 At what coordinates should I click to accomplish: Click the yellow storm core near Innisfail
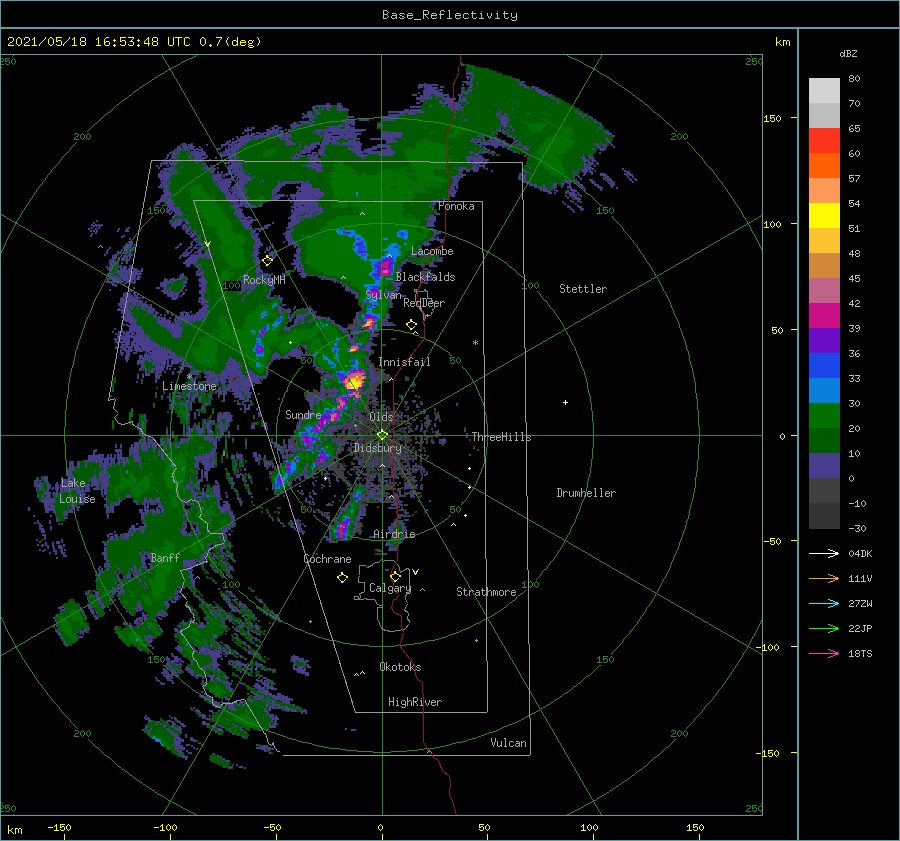click(356, 380)
